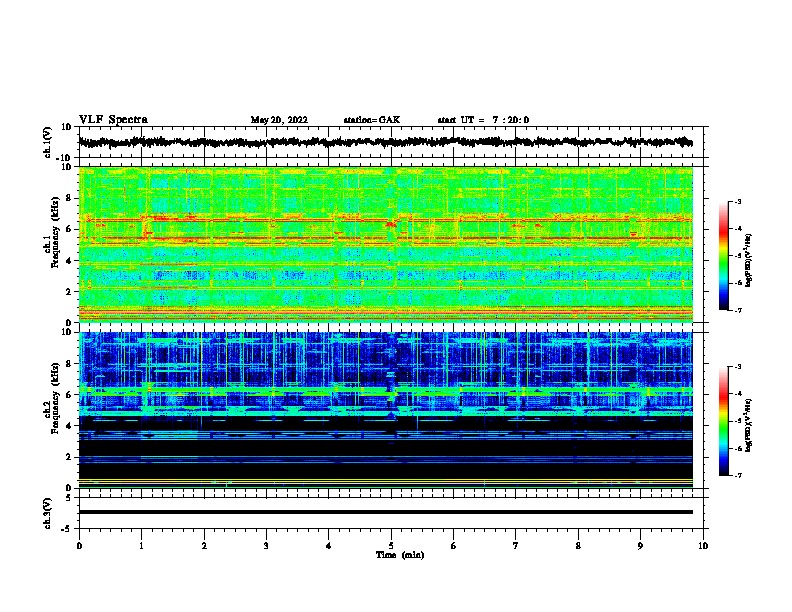
Task: Click the "VLF Spectra" title text
Action: click(113, 120)
